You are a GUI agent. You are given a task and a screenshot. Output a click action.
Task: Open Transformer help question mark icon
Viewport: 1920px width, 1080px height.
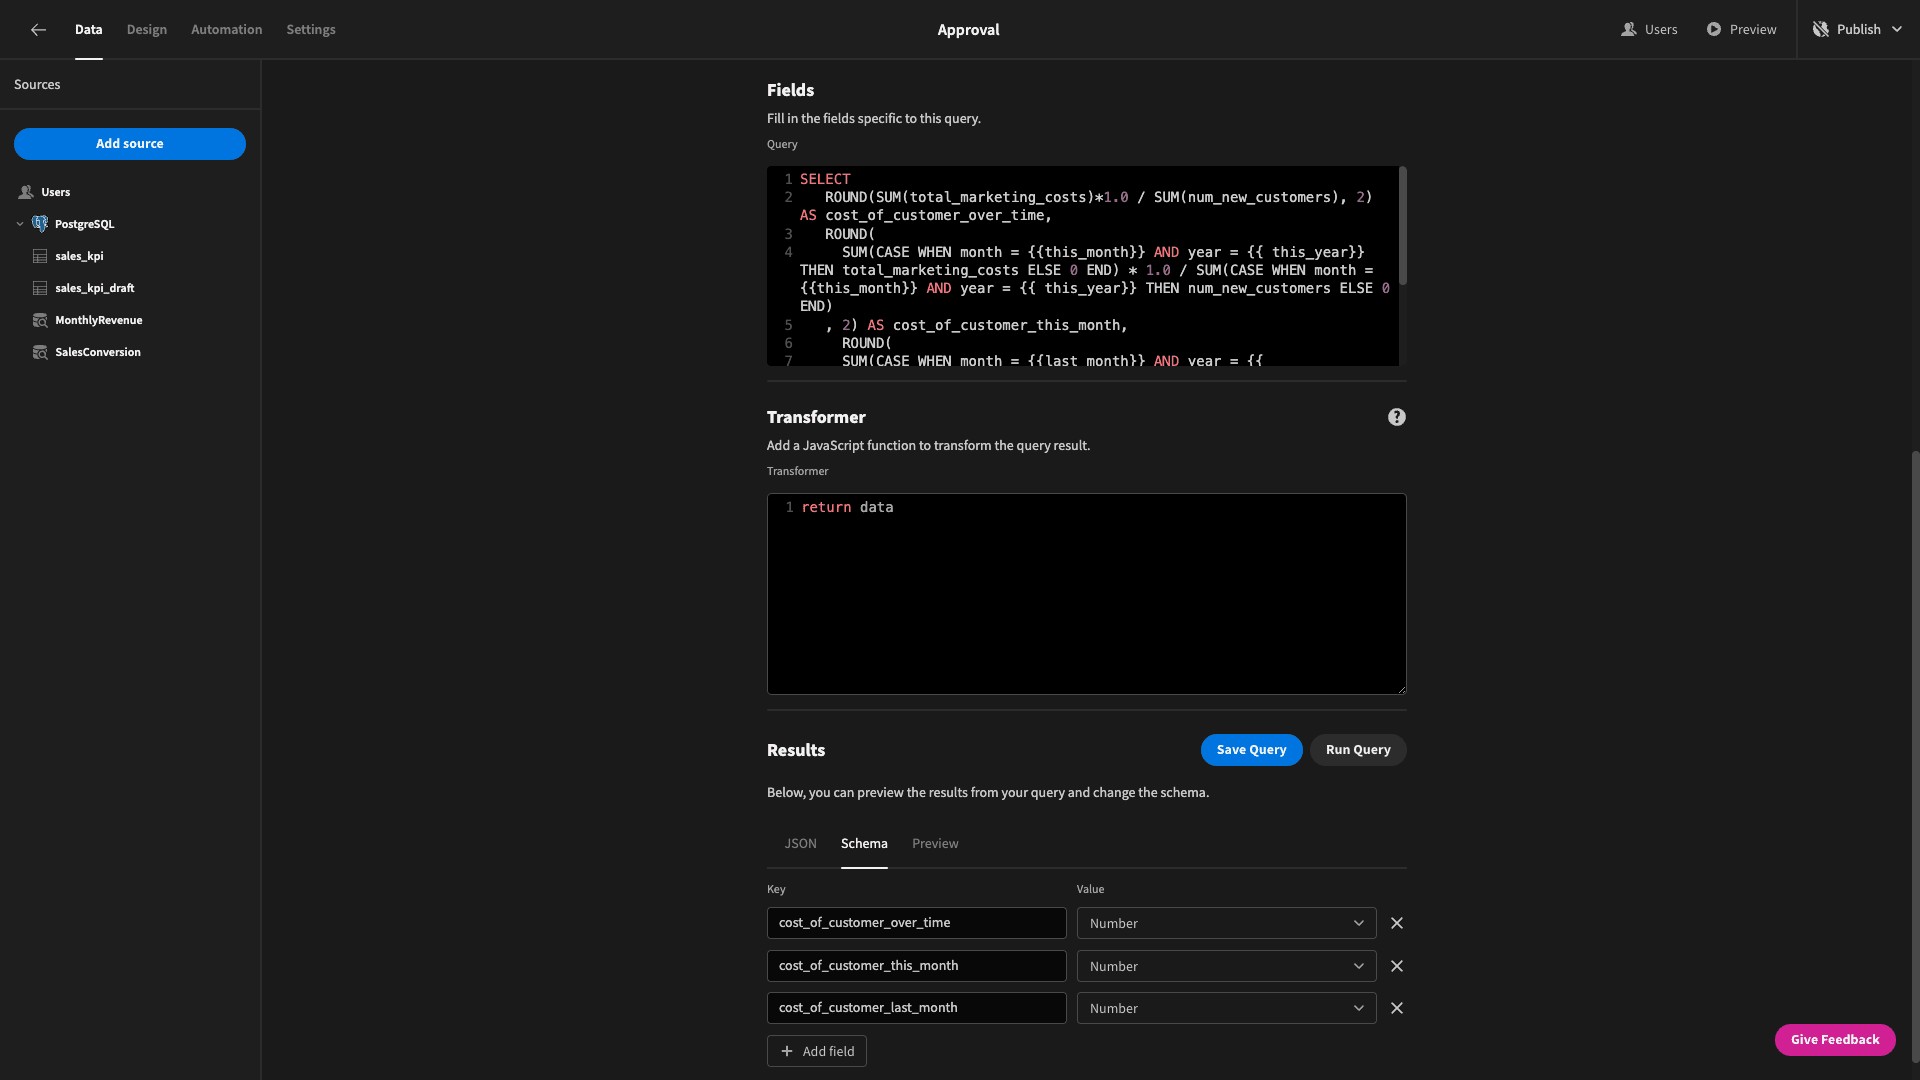click(x=1397, y=417)
